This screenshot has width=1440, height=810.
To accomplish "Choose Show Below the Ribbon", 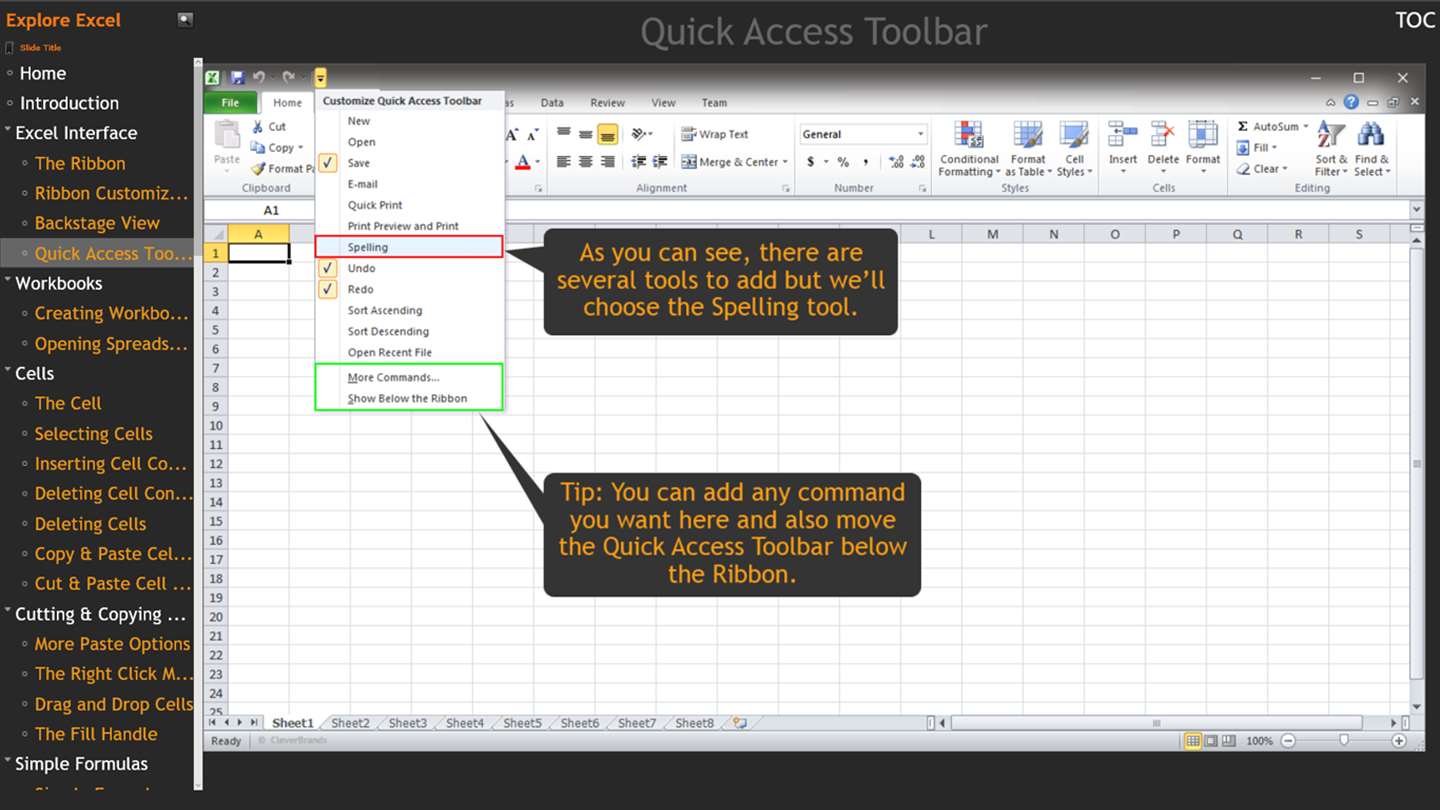I will point(409,398).
